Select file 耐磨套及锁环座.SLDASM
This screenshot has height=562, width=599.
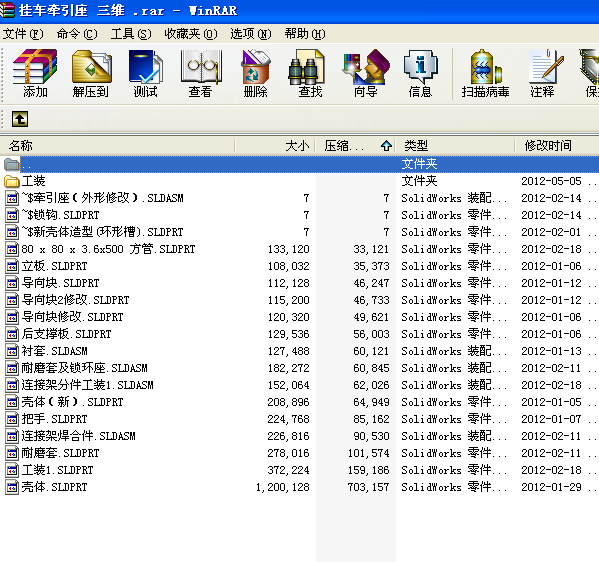coord(84,368)
